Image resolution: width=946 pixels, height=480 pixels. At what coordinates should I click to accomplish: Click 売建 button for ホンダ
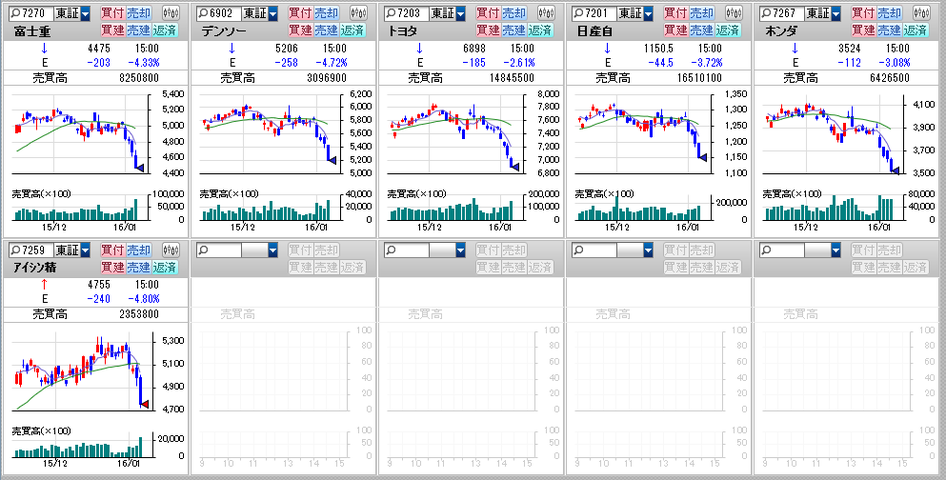click(888, 30)
